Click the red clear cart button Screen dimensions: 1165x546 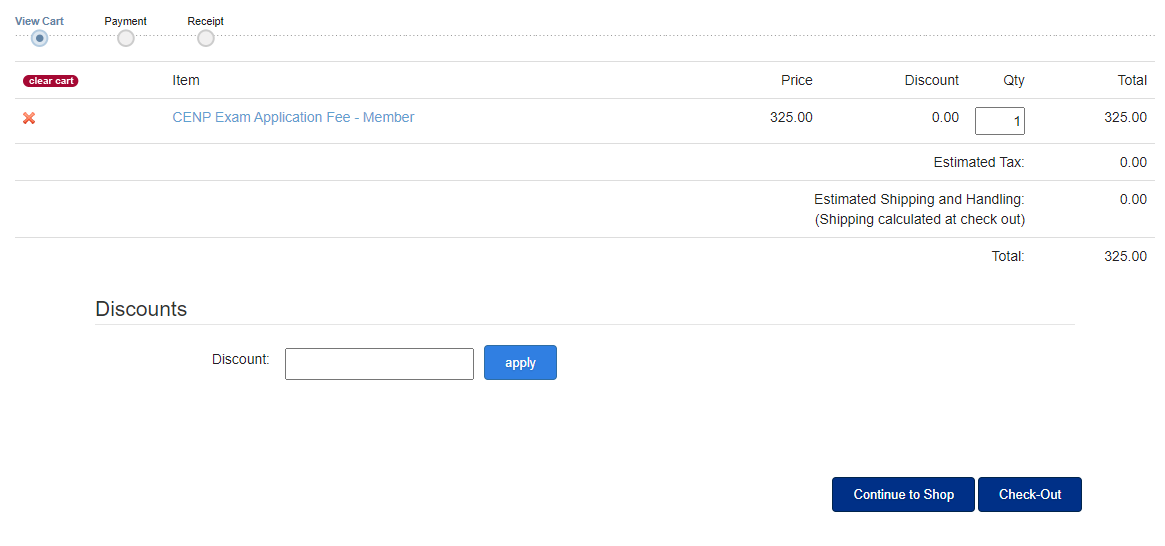click(x=51, y=81)
